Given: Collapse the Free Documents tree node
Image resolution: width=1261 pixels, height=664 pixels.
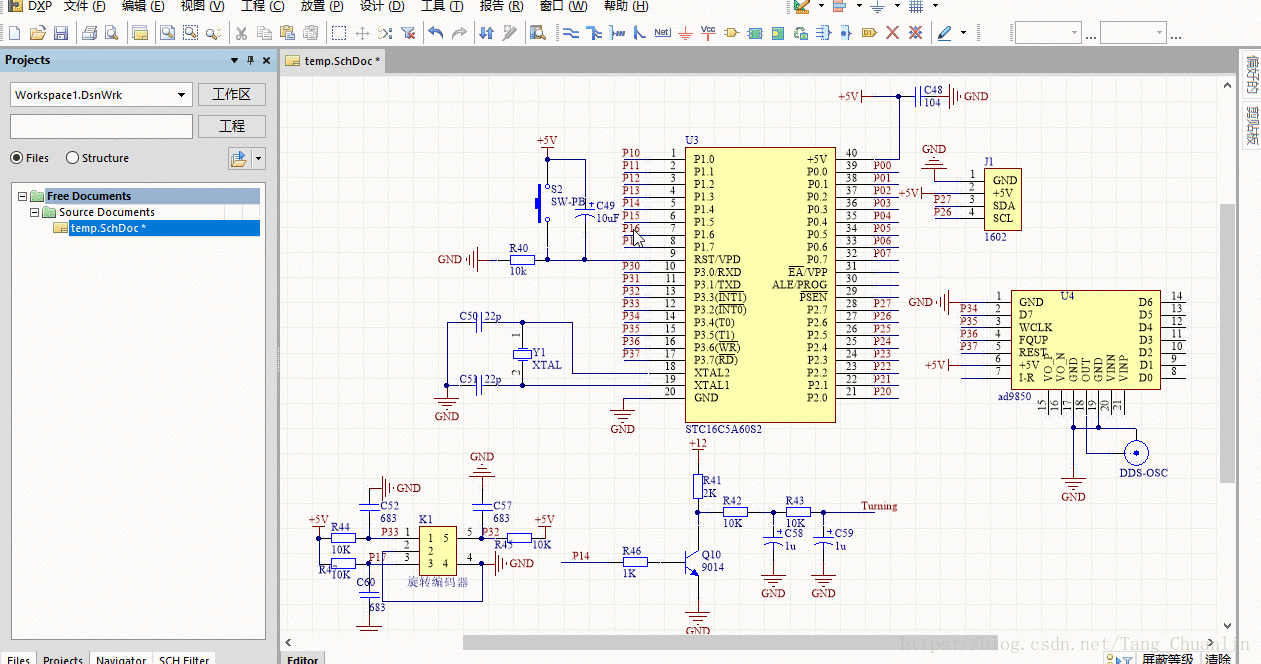Looking at the screenshot, I should pos(24,196).
